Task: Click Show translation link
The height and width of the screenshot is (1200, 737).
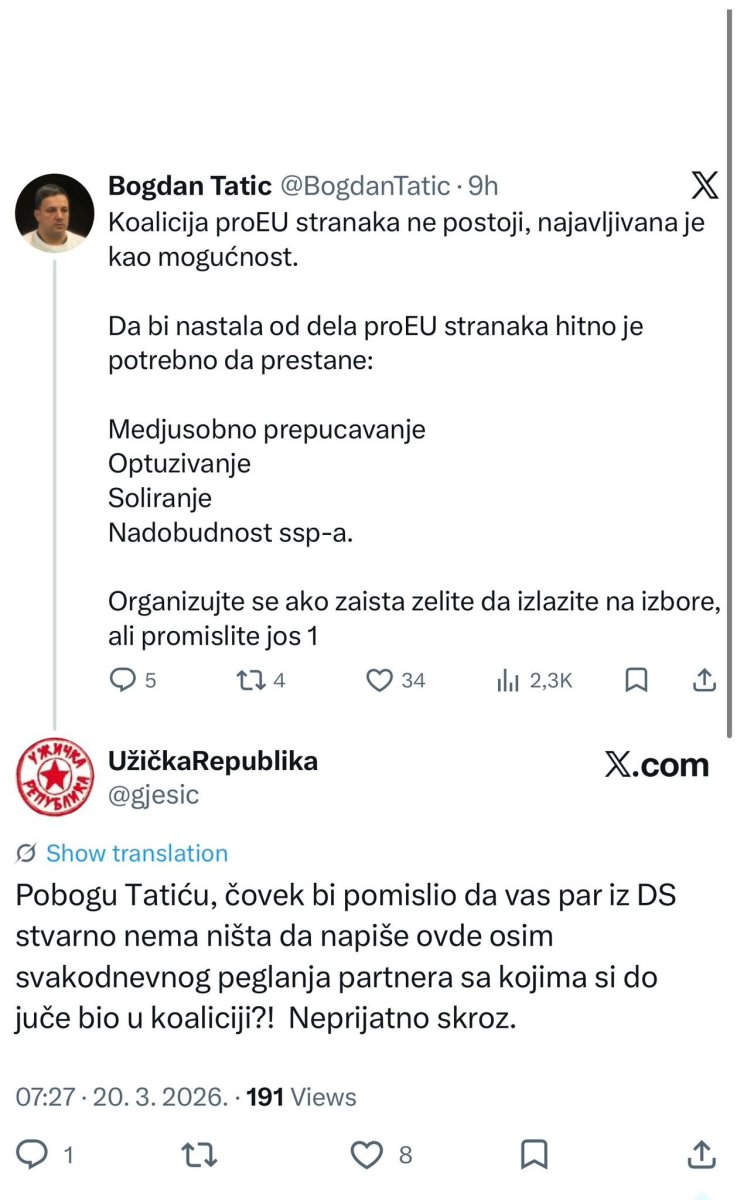Action: tap(137, 853)
